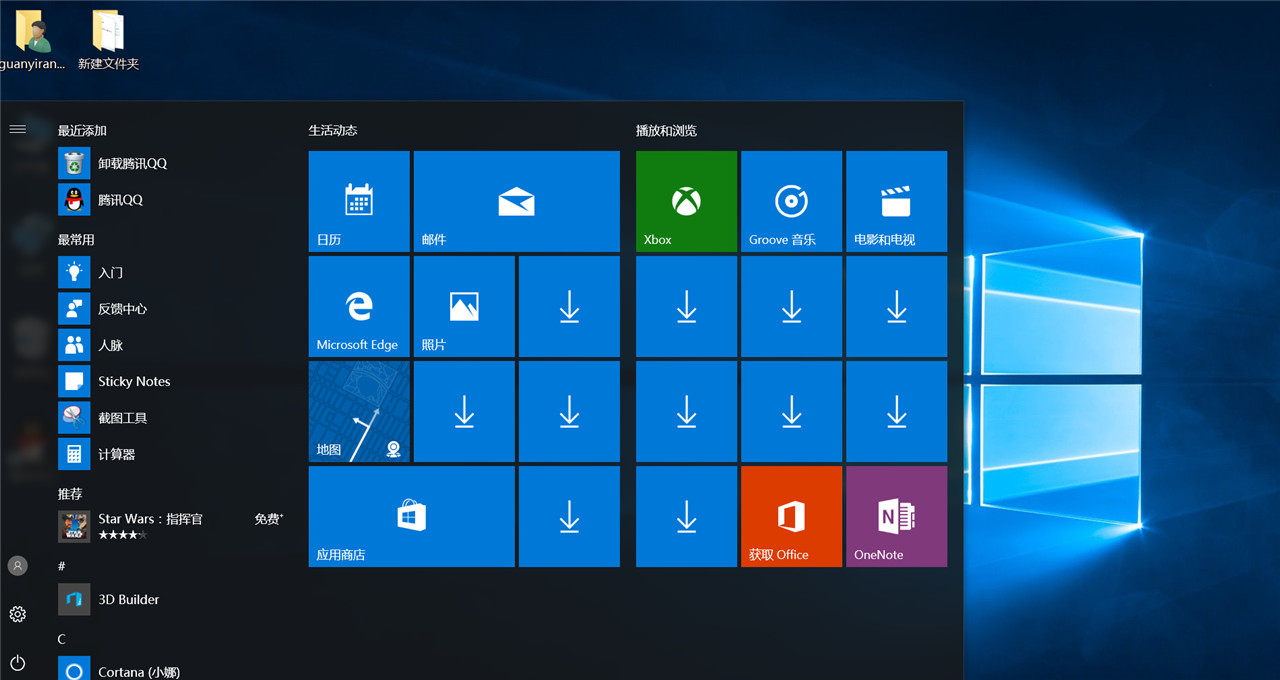This screenshot has height=680, width=1280.
Task: Open the purple OneNote tile
Action: [x=896, y=516]
